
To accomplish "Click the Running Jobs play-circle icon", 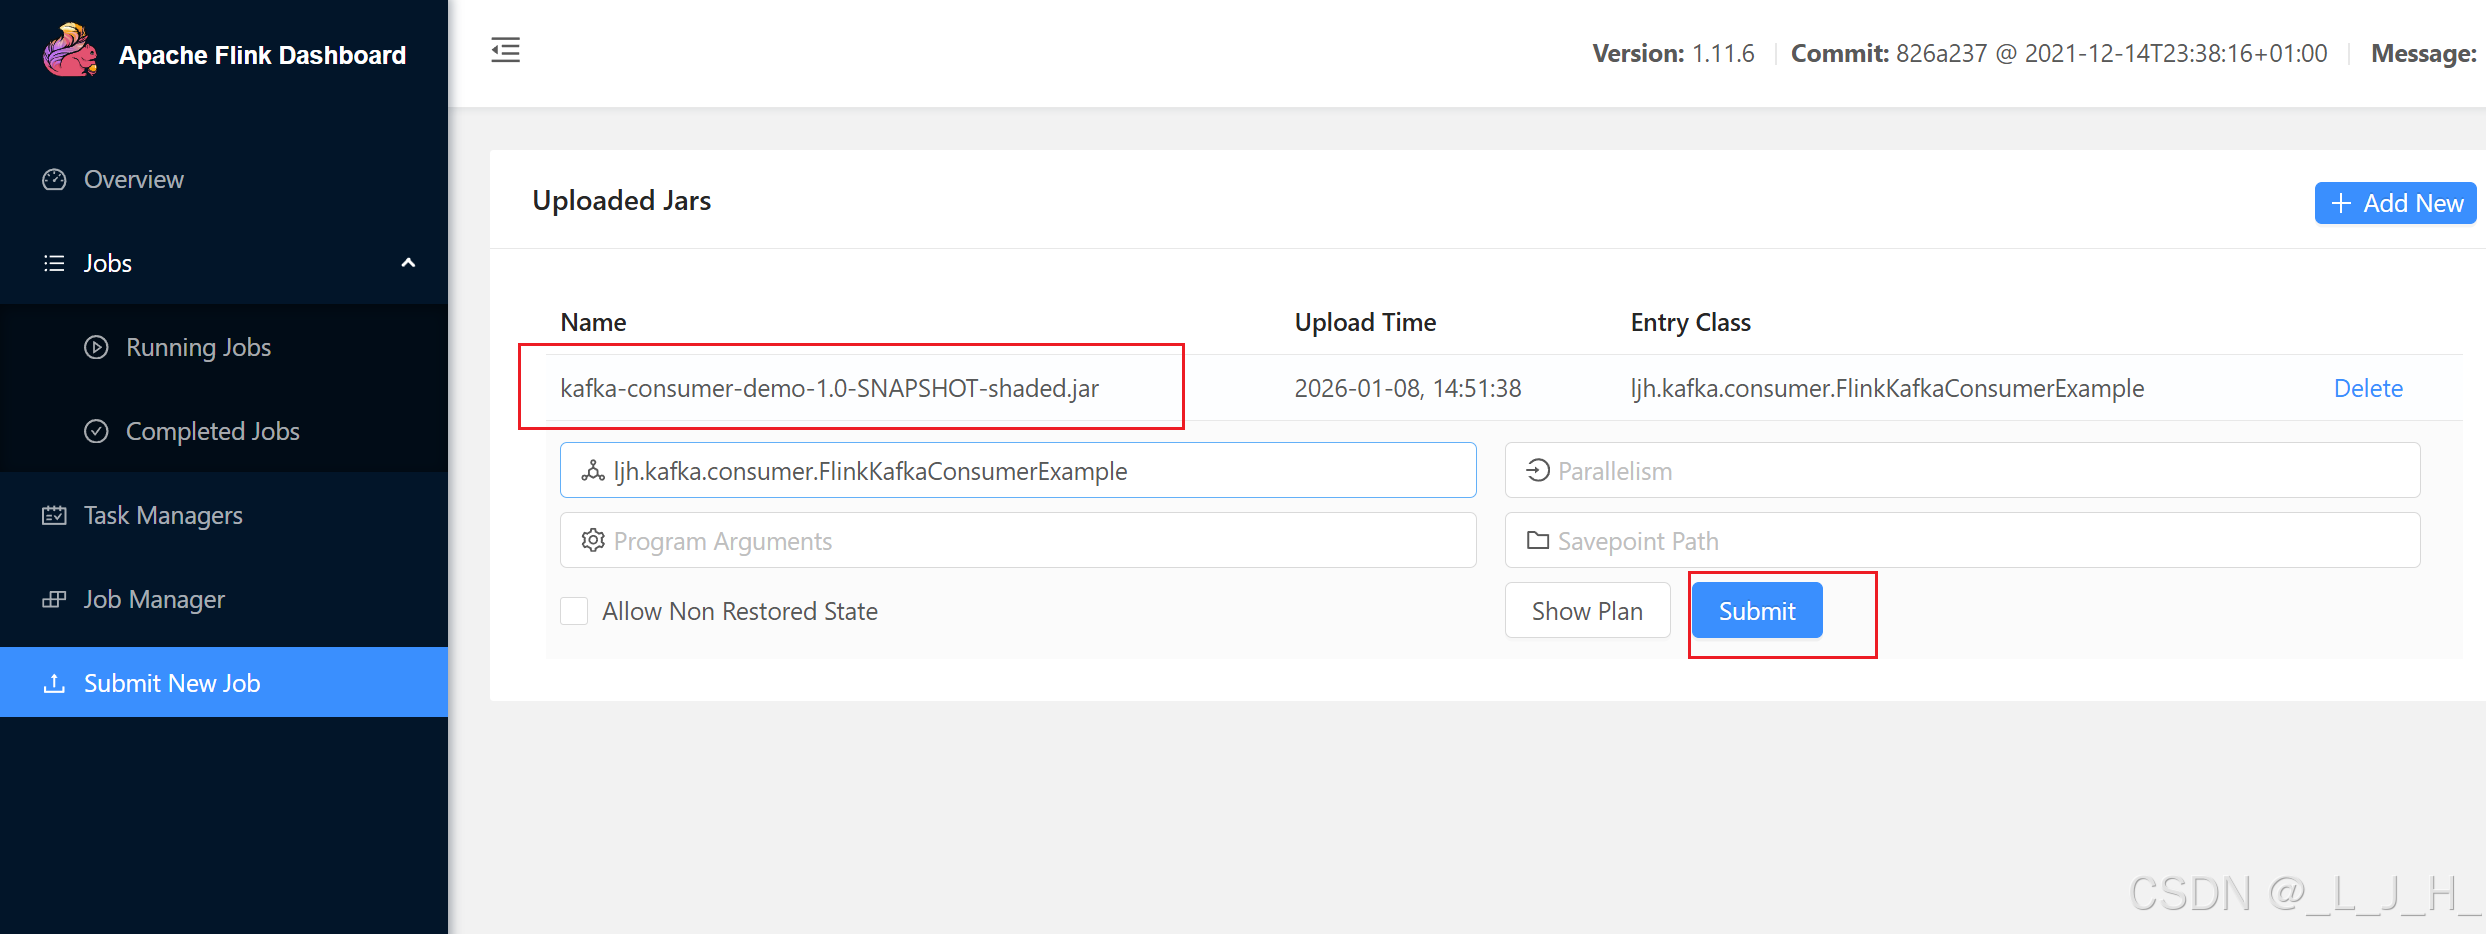I will [96, 348].
